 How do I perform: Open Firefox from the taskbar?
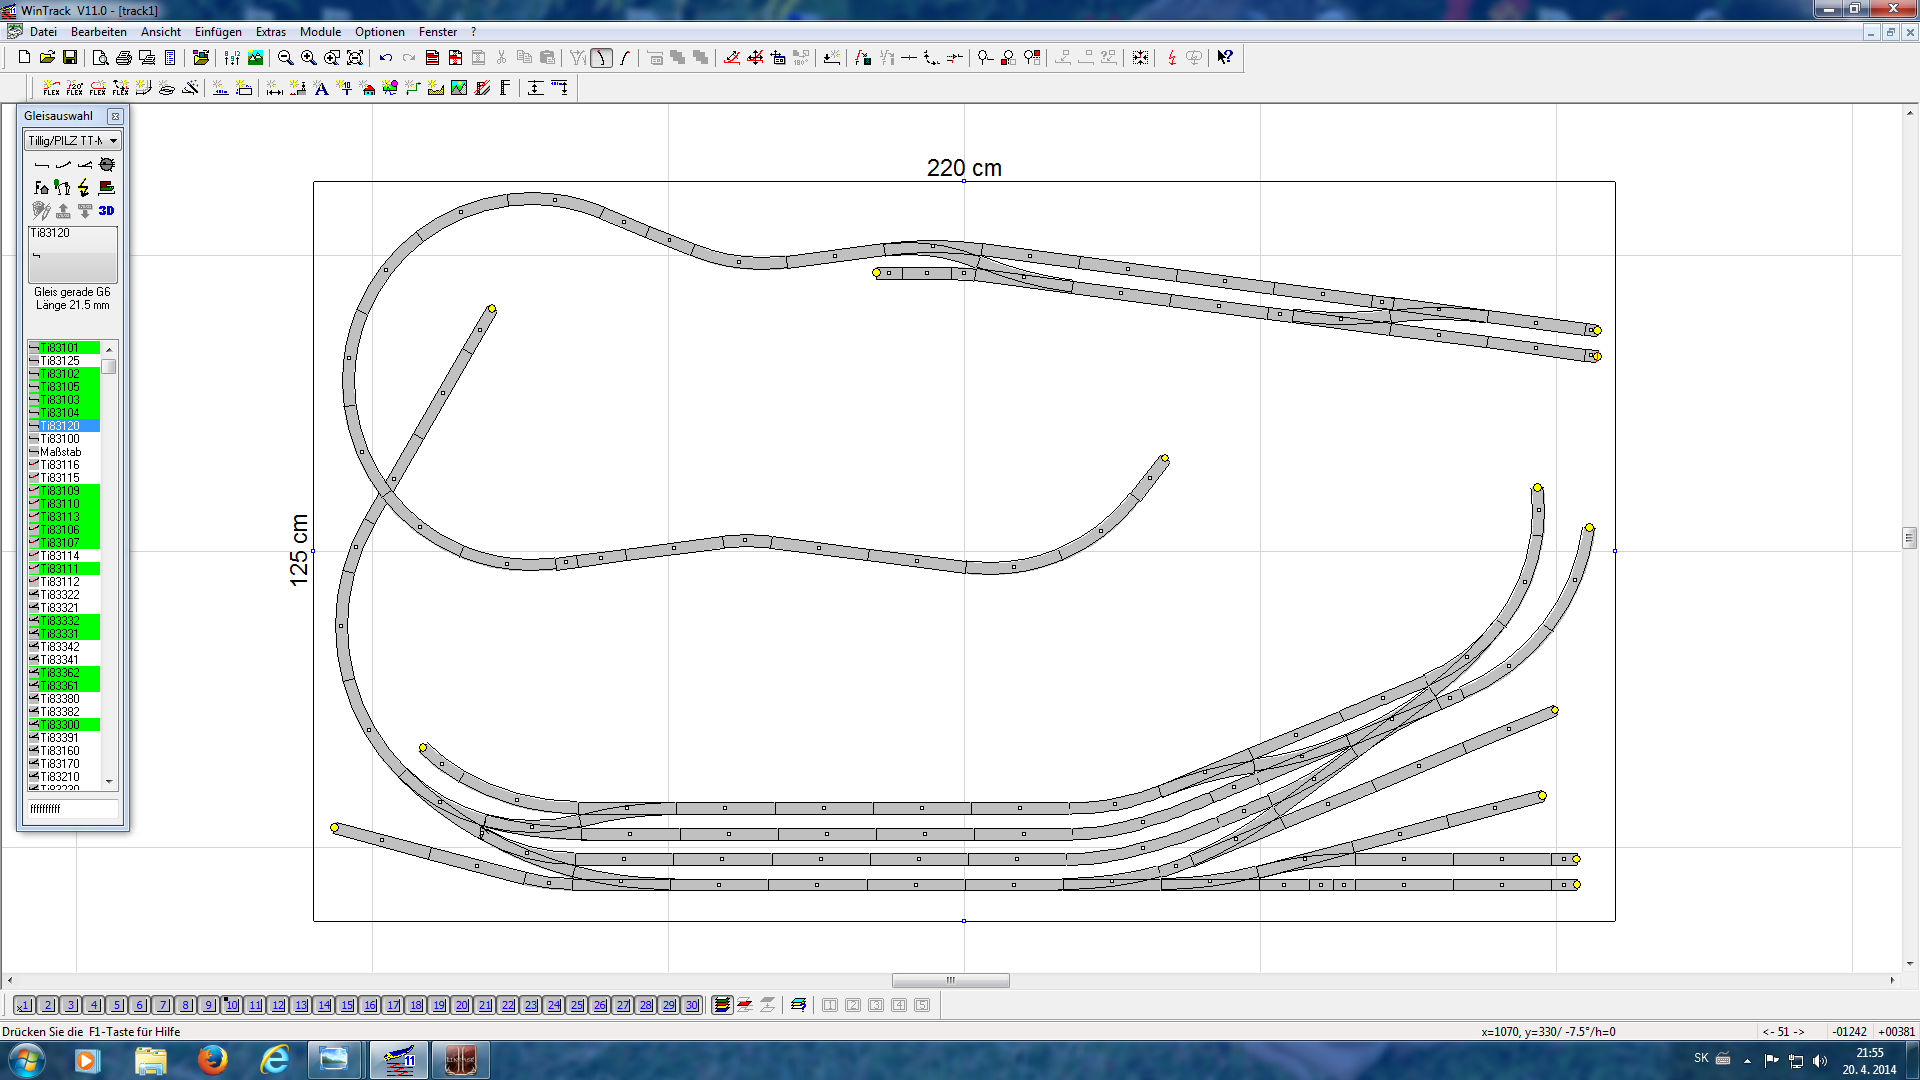212,1060
